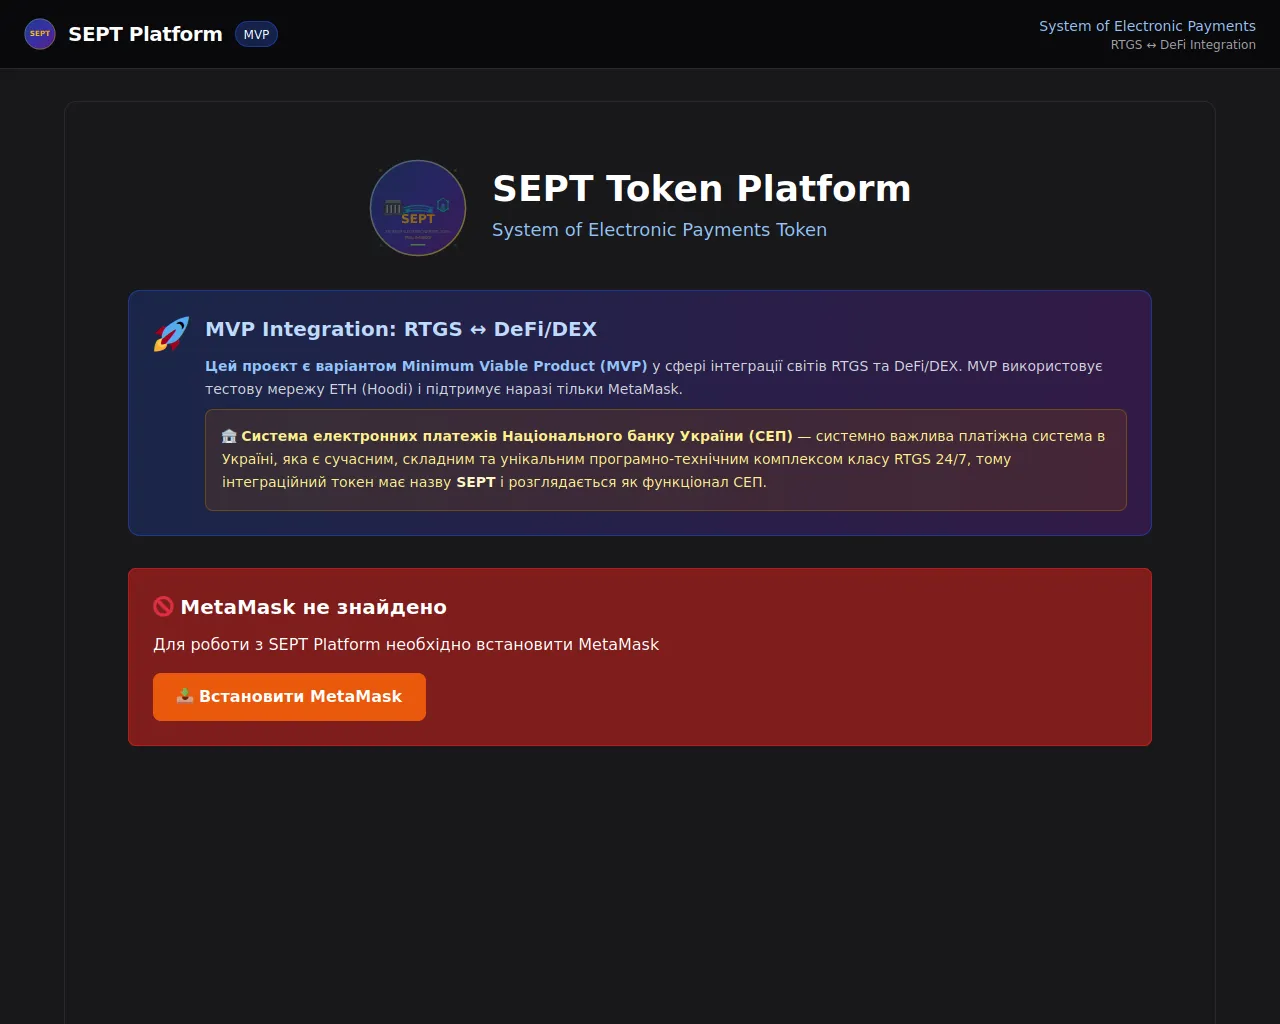Click bold SEPT word in yellow note

click(476, 482)
